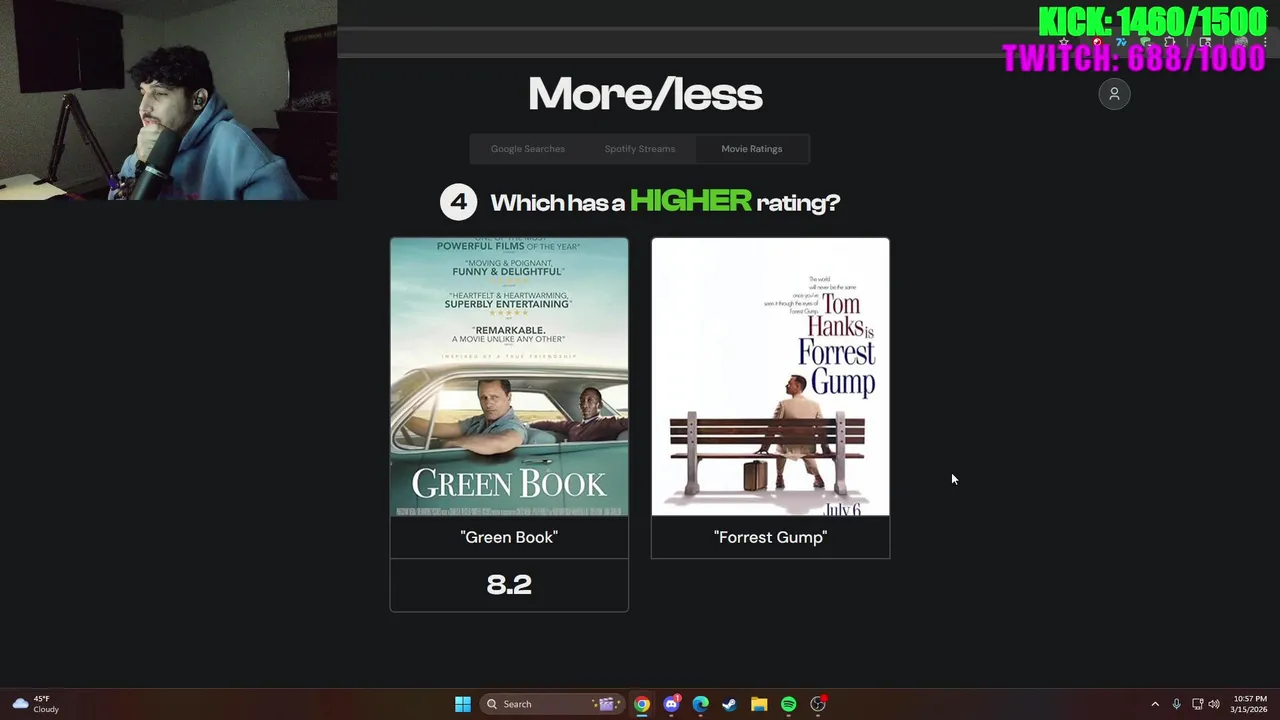Open the weather widget showing Cloudy
1280x720 pixels.
(35, 704)
